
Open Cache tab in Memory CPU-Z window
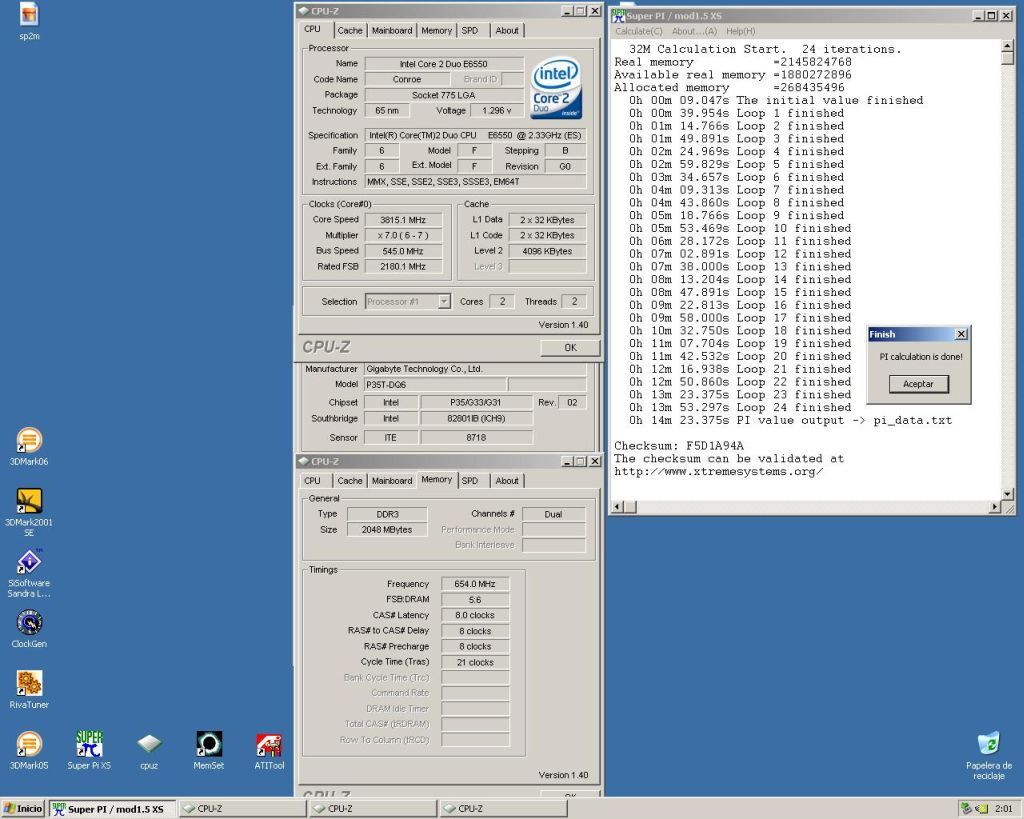(349, 481)
